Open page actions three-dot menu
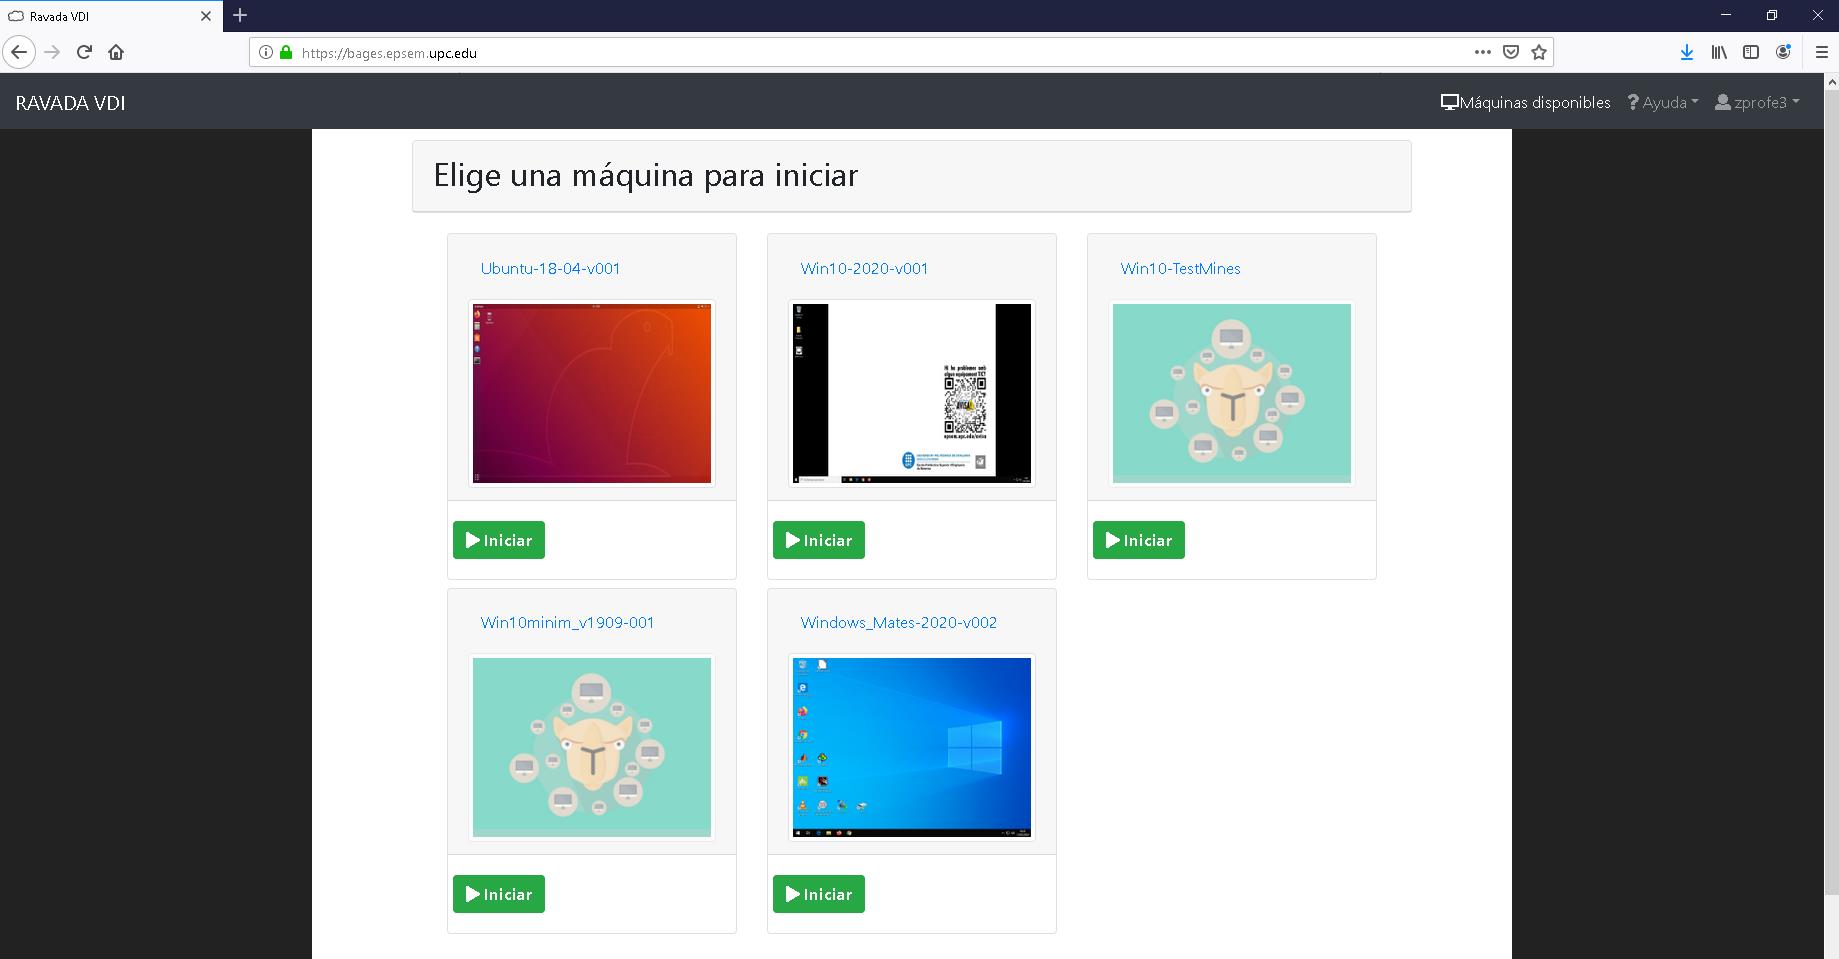This screenshot has width=1839, height=959. [x=1483, y=52]
